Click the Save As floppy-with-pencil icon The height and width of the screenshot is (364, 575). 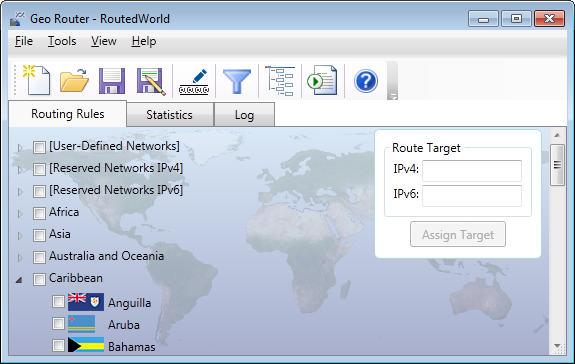click(151, 81)
